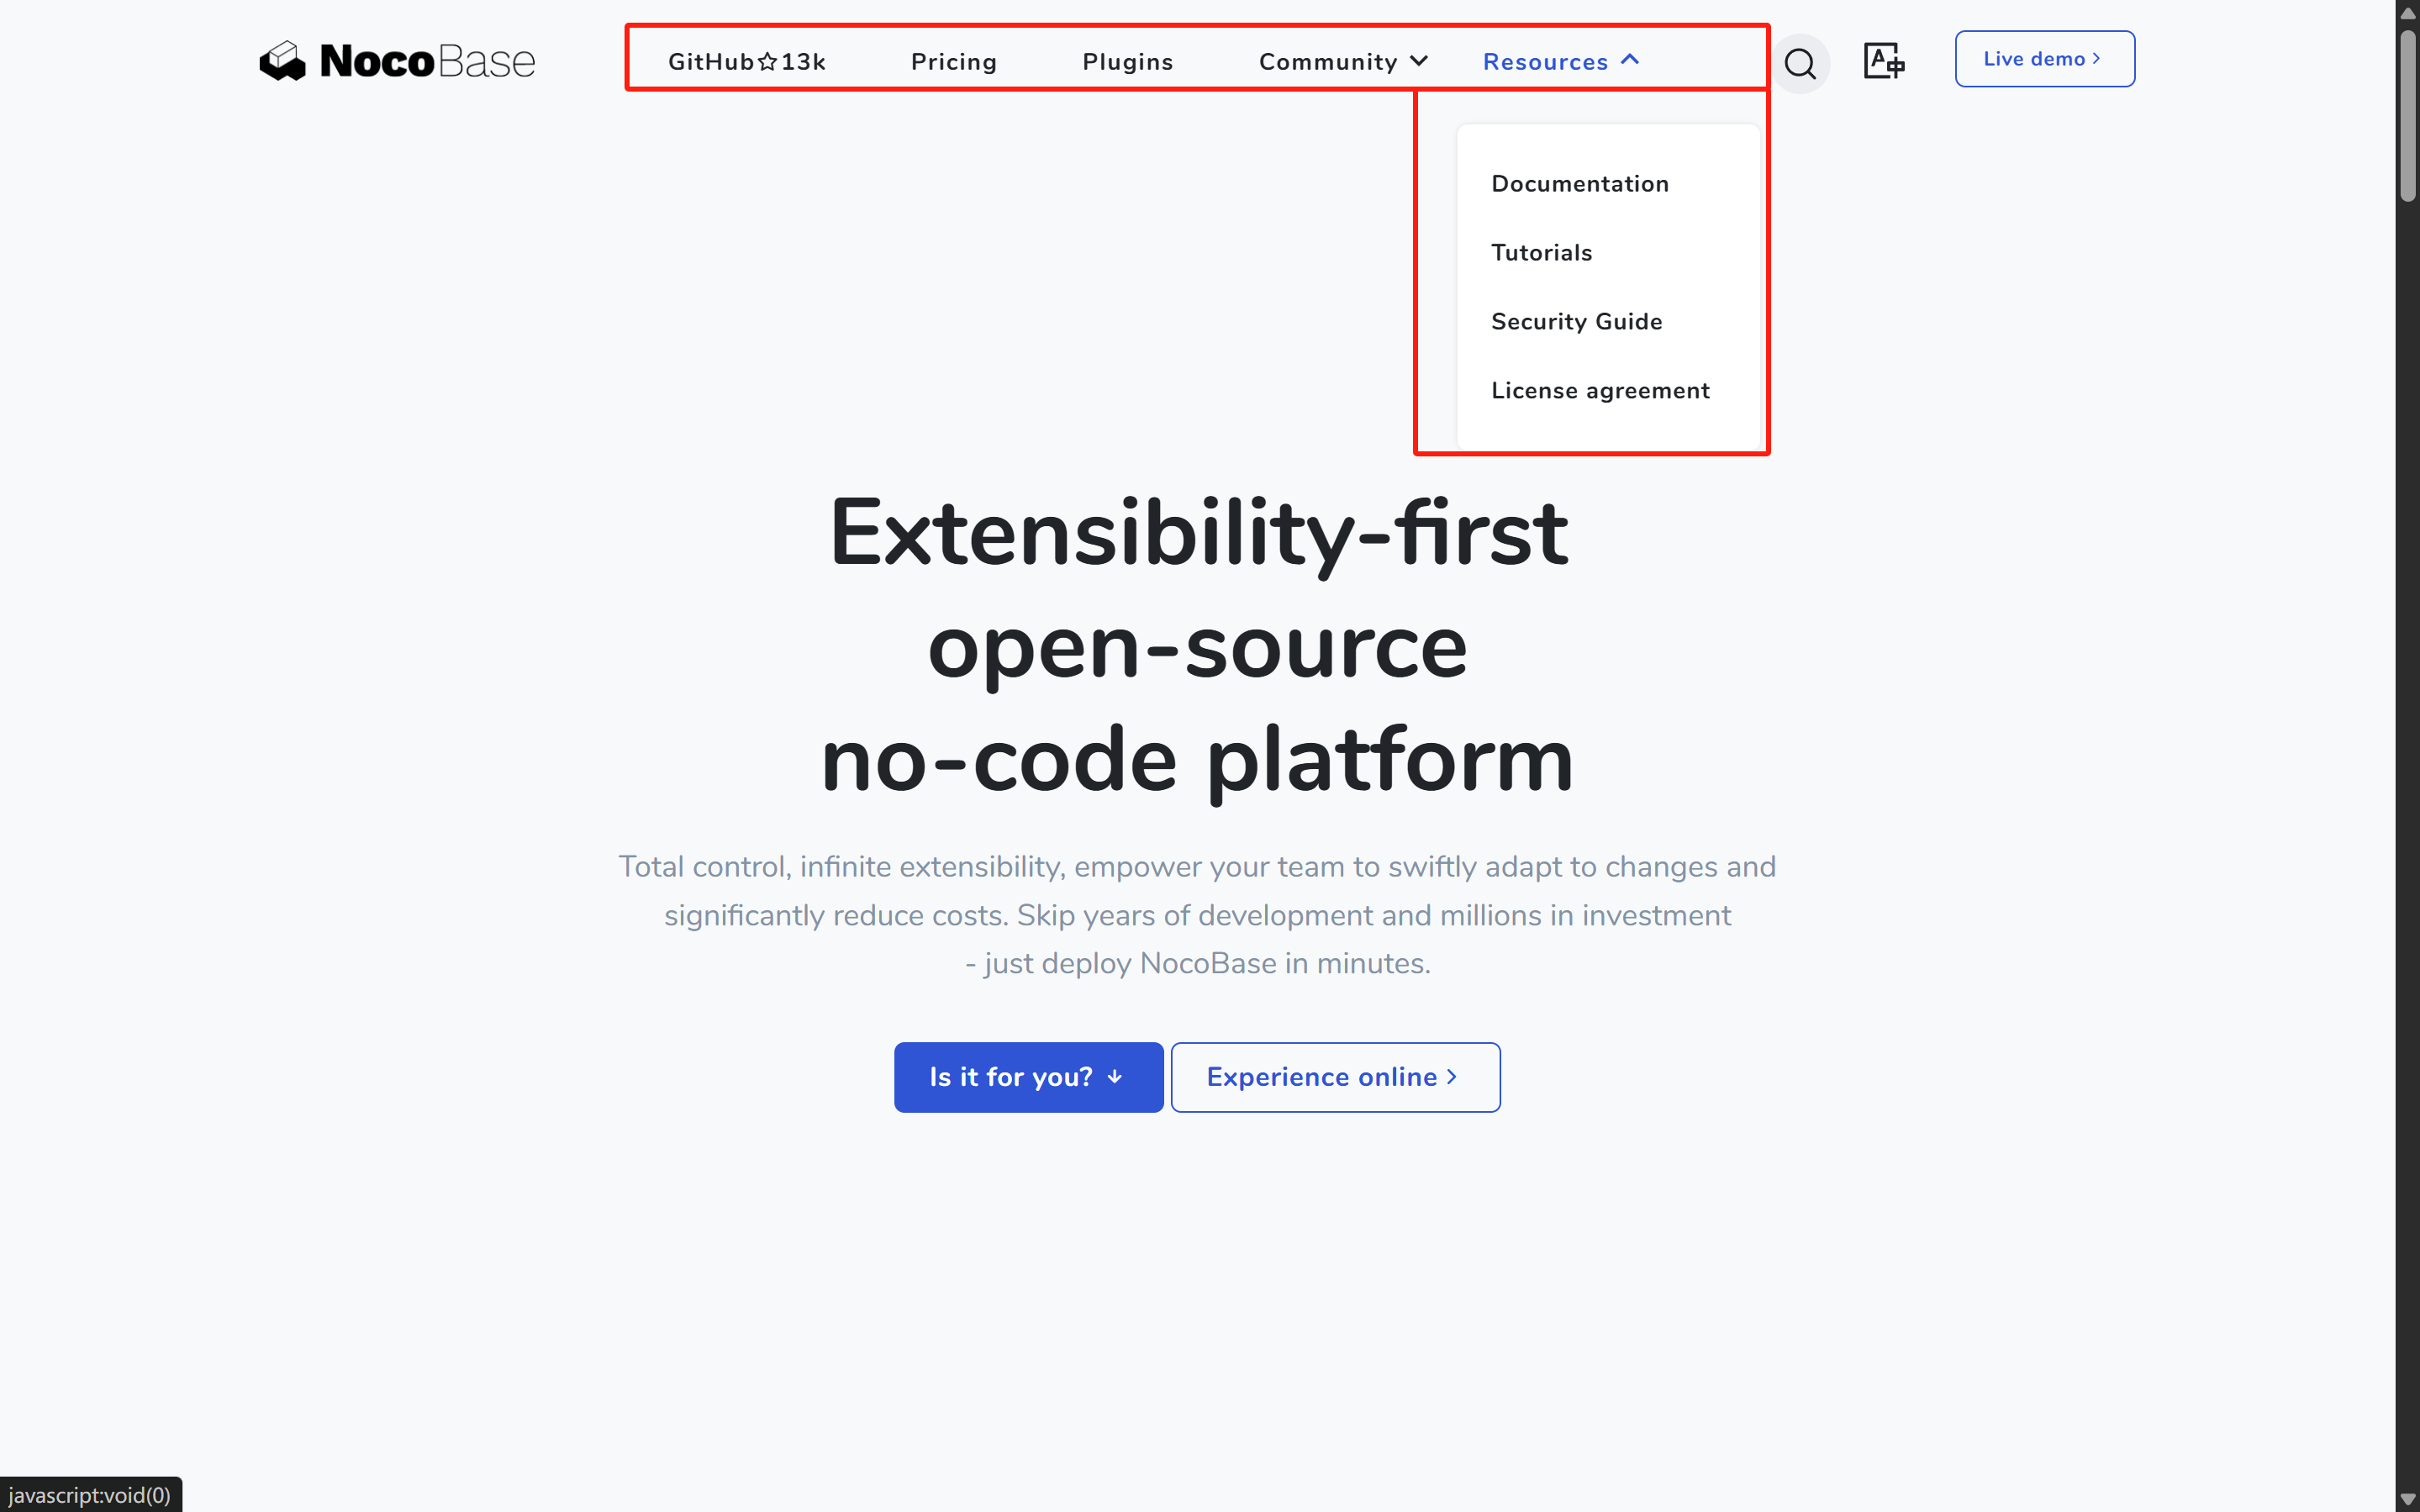Expand the Community dropdown

[x=1342, y=62]
